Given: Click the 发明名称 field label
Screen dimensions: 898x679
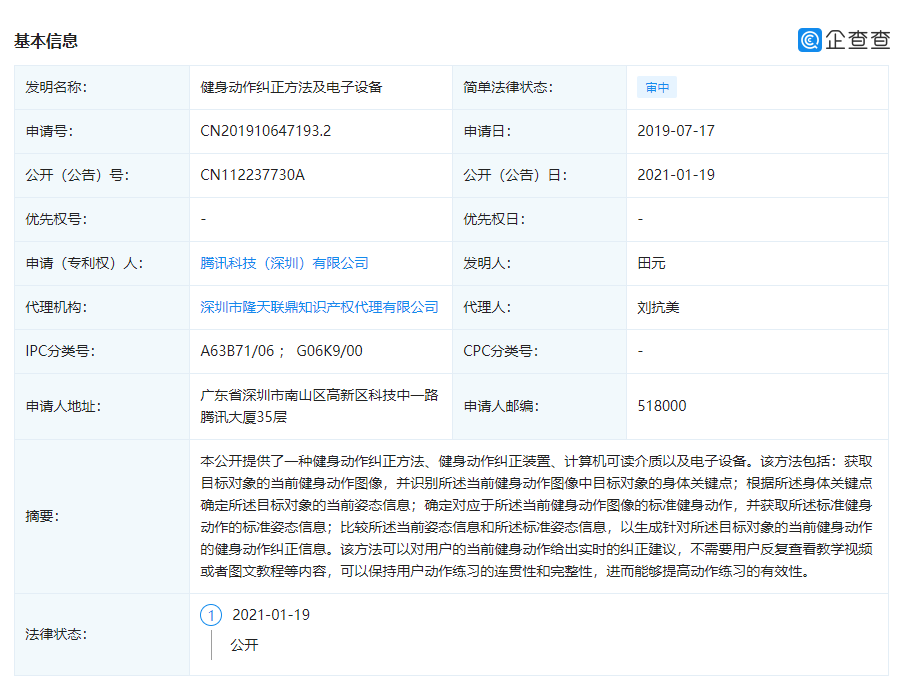Looking at the screenshot, I should point(56,87).
